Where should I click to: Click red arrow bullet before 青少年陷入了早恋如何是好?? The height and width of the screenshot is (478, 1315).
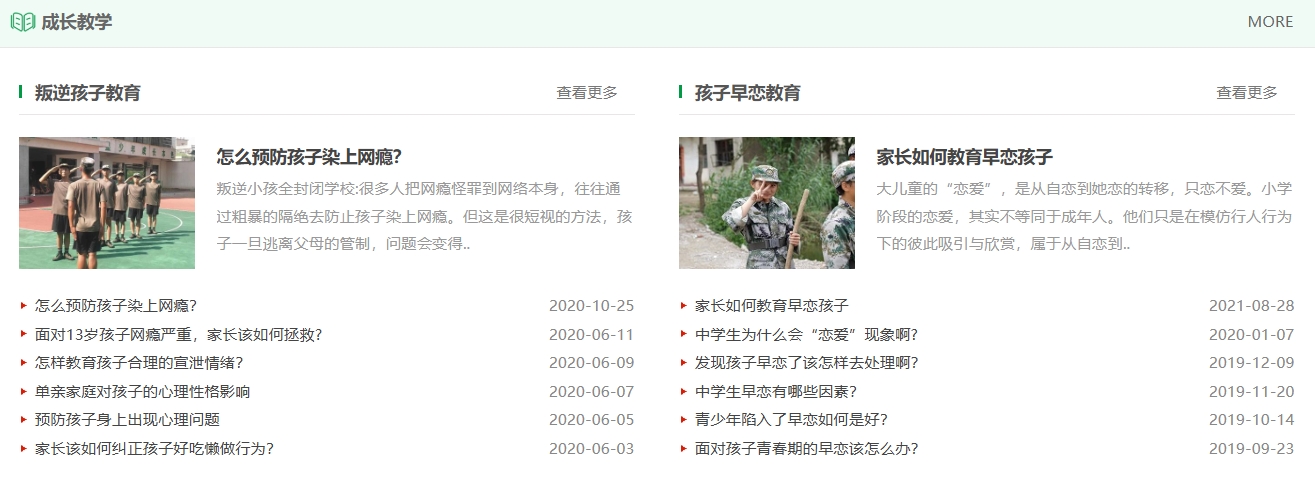click(683, 420)
